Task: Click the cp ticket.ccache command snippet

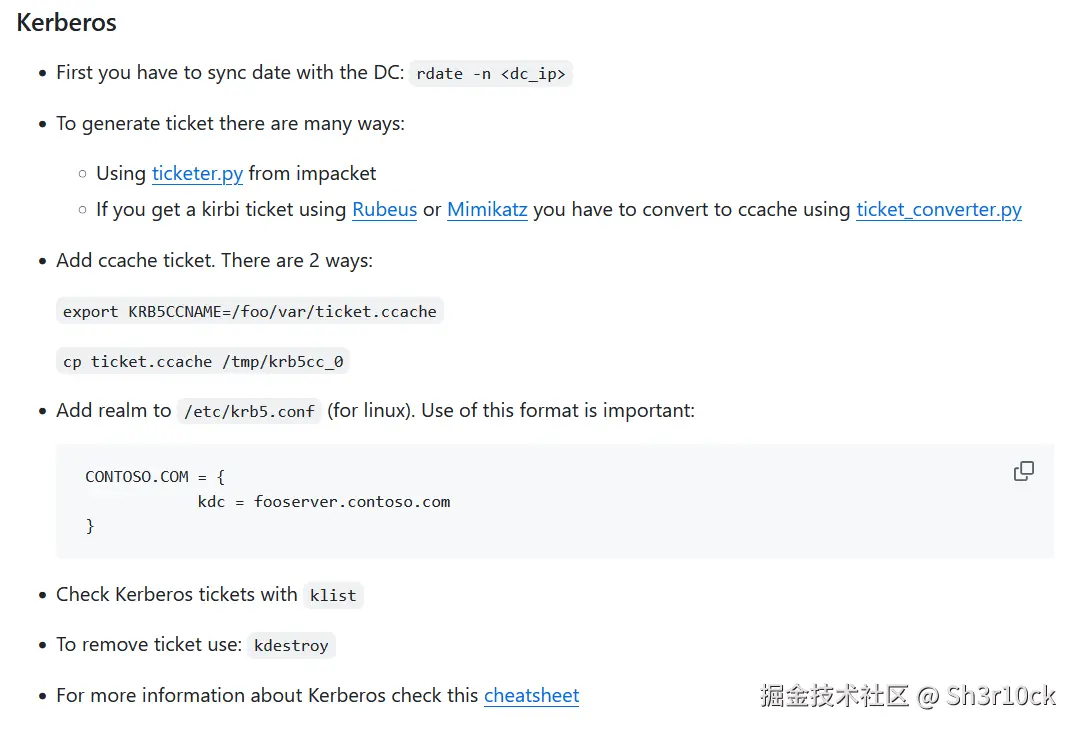Action: 203,361
